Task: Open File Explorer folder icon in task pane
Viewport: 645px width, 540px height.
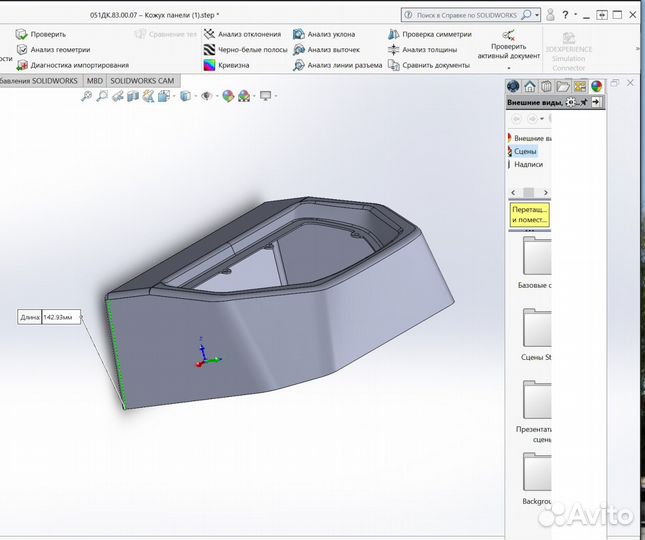Action: 563,87
